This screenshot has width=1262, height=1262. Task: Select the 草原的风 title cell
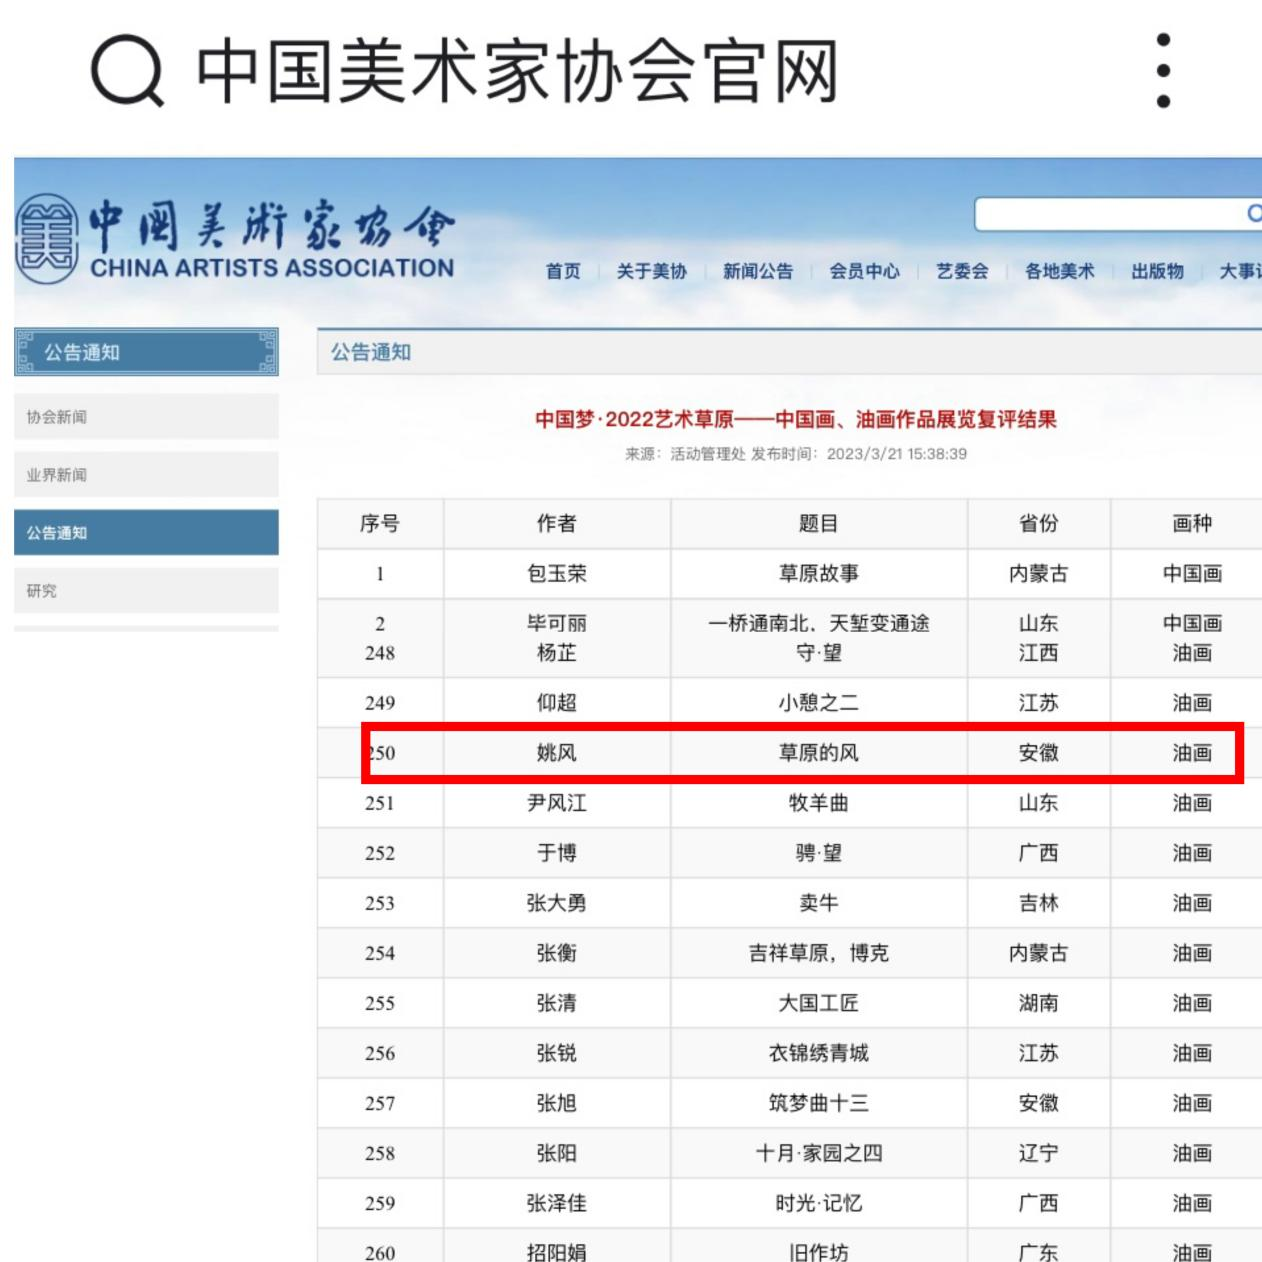click(818, 753)
